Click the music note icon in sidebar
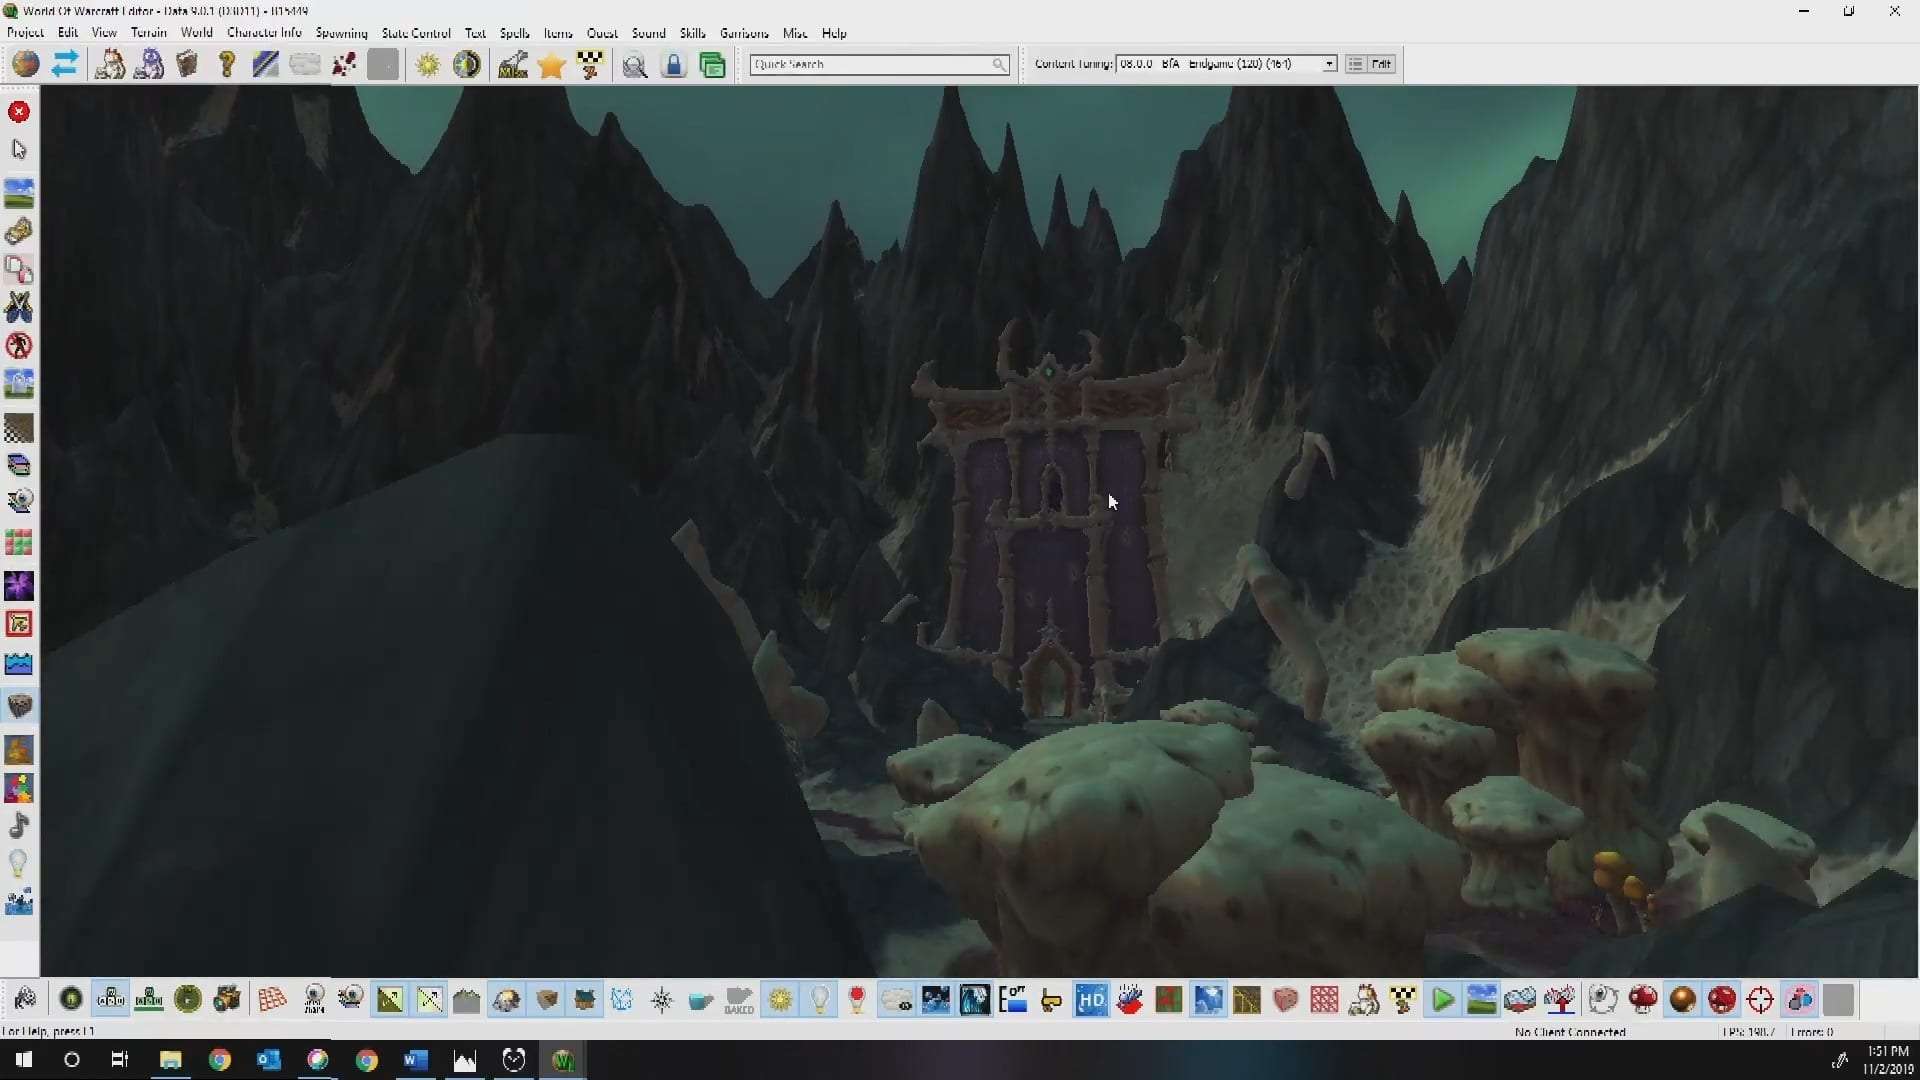1920x1080 pixels. pos(19,826)
